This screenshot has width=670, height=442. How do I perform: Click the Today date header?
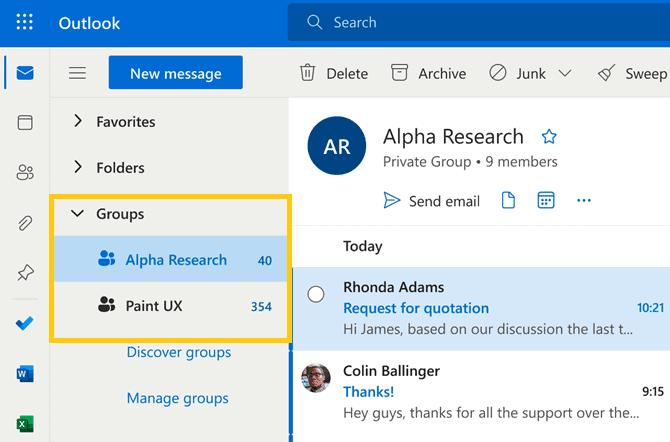[363, 246]
